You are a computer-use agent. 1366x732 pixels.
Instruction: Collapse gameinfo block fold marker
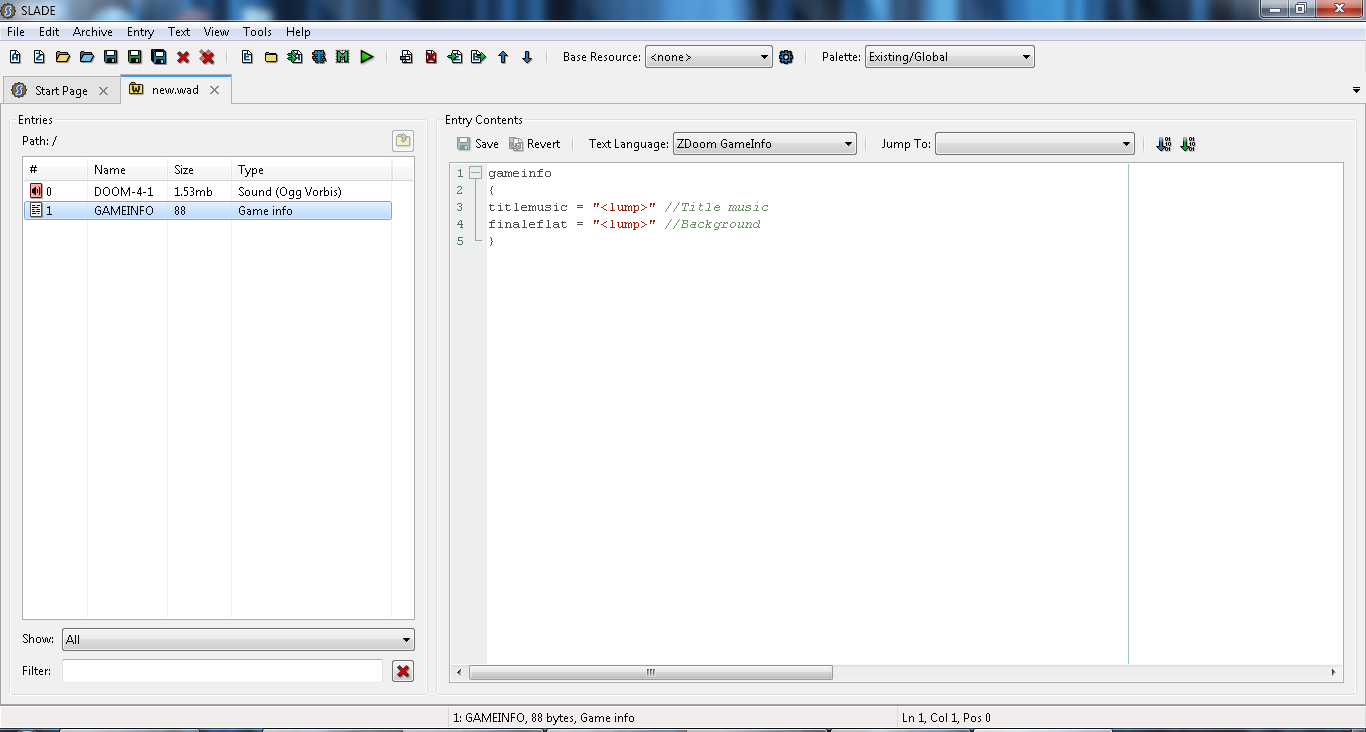475,173
